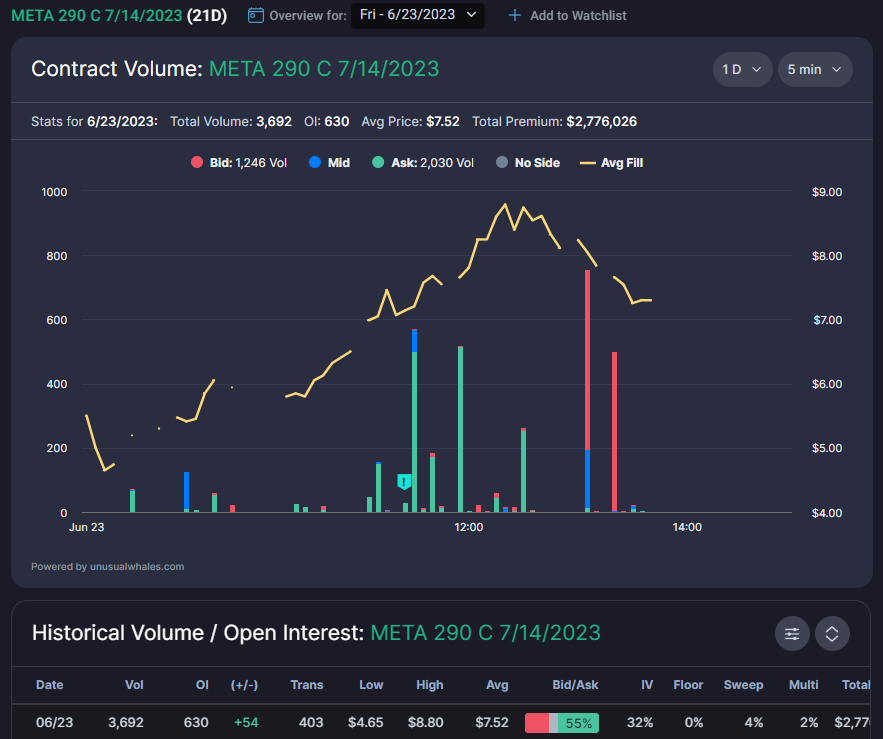Toggle the Avg Fill line in legend
This screenshot has width=883, height=739.
(611, 163)
